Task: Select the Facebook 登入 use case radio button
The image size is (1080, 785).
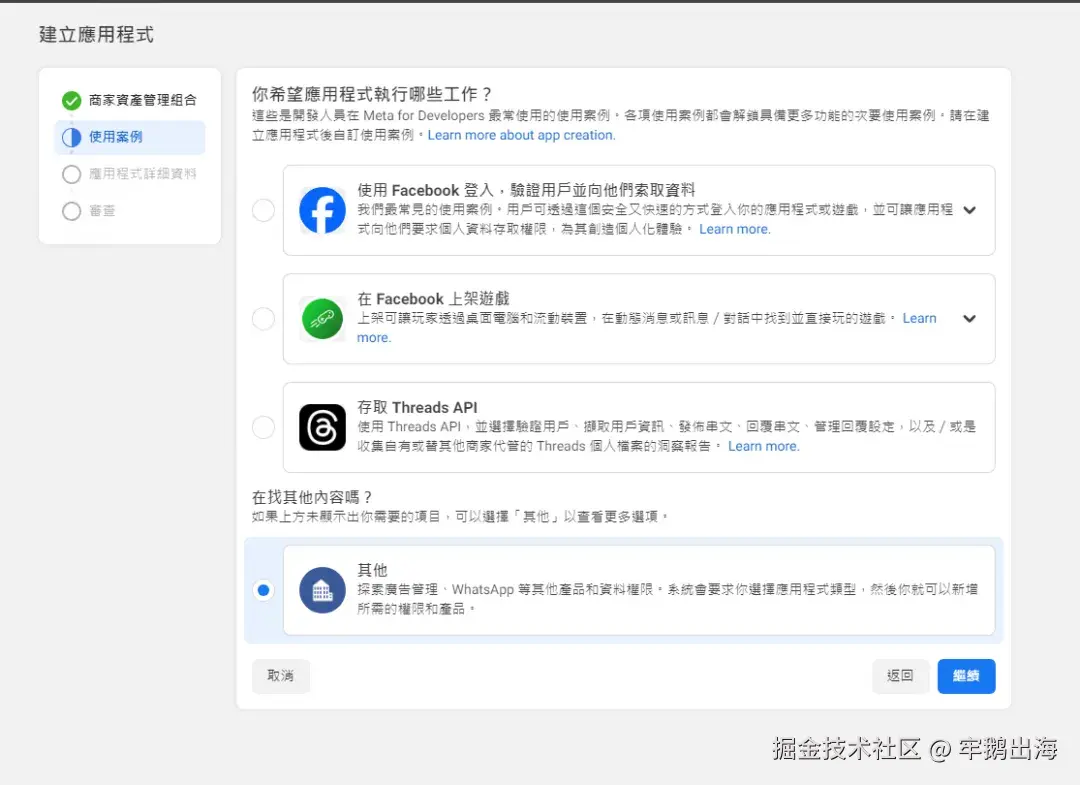Action: point(263,210)
